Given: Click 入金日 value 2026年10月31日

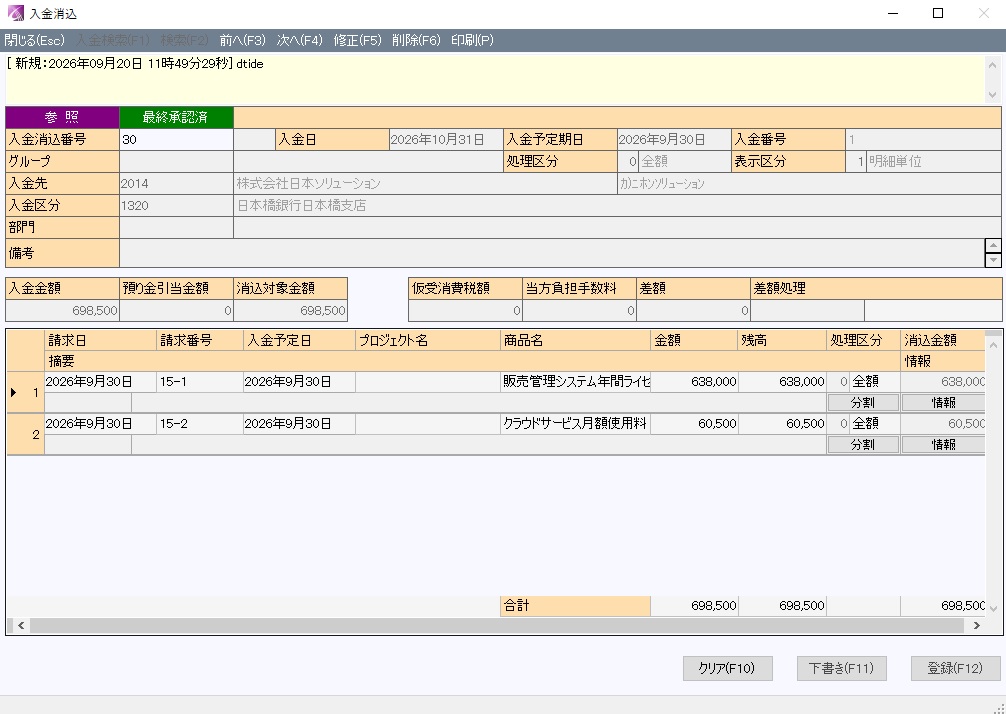Looking at the screenshot, I should click(446, 140).
